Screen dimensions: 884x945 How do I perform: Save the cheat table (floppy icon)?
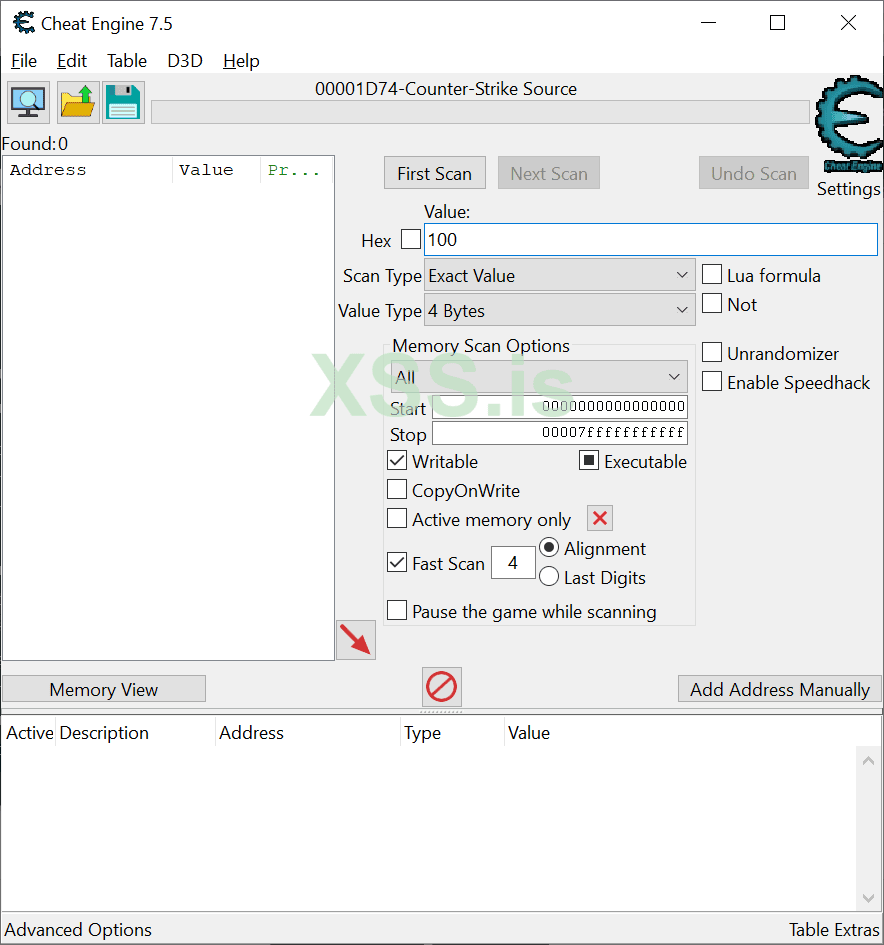click(x=124, y=102)
